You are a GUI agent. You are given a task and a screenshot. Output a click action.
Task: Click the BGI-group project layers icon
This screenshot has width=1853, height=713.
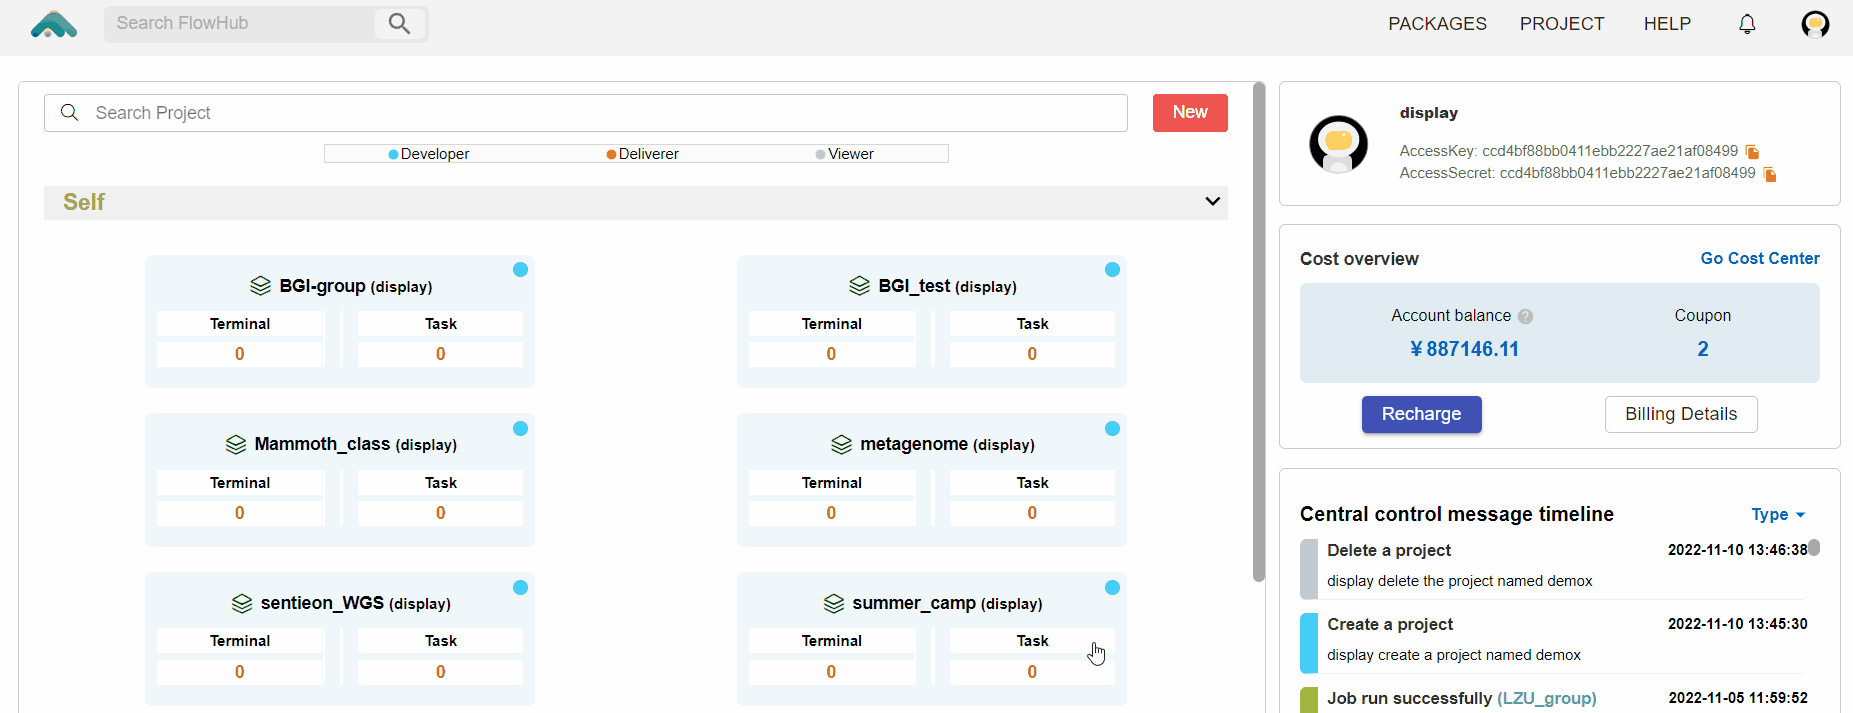260,286
